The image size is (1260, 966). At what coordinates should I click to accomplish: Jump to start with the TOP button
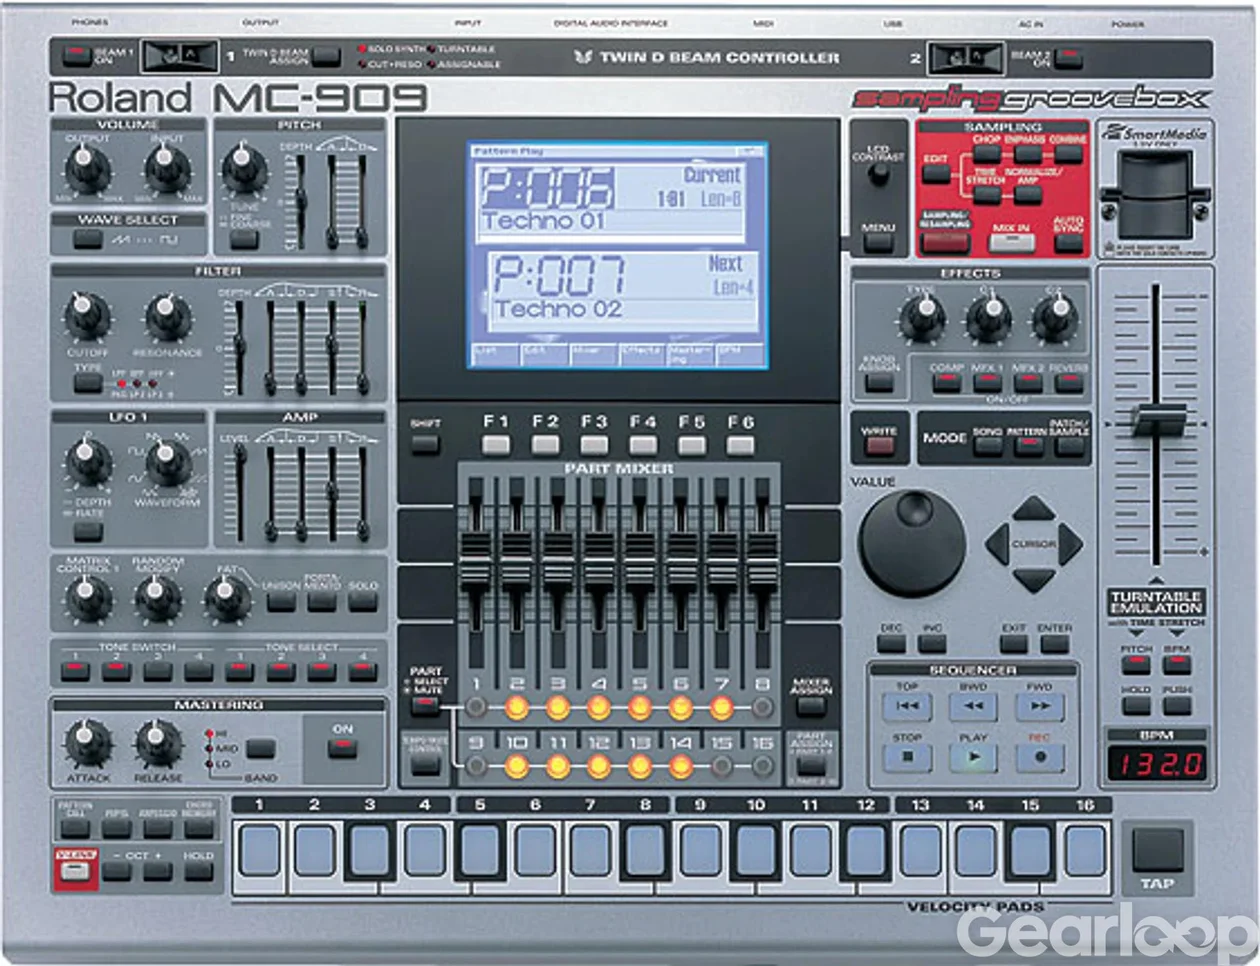(907, 706)
